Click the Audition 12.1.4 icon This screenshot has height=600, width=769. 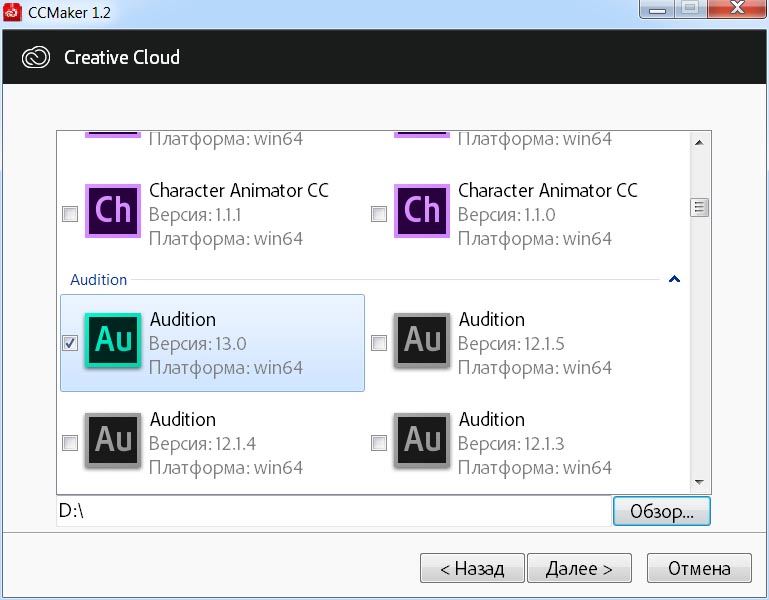tap(113, 440)
